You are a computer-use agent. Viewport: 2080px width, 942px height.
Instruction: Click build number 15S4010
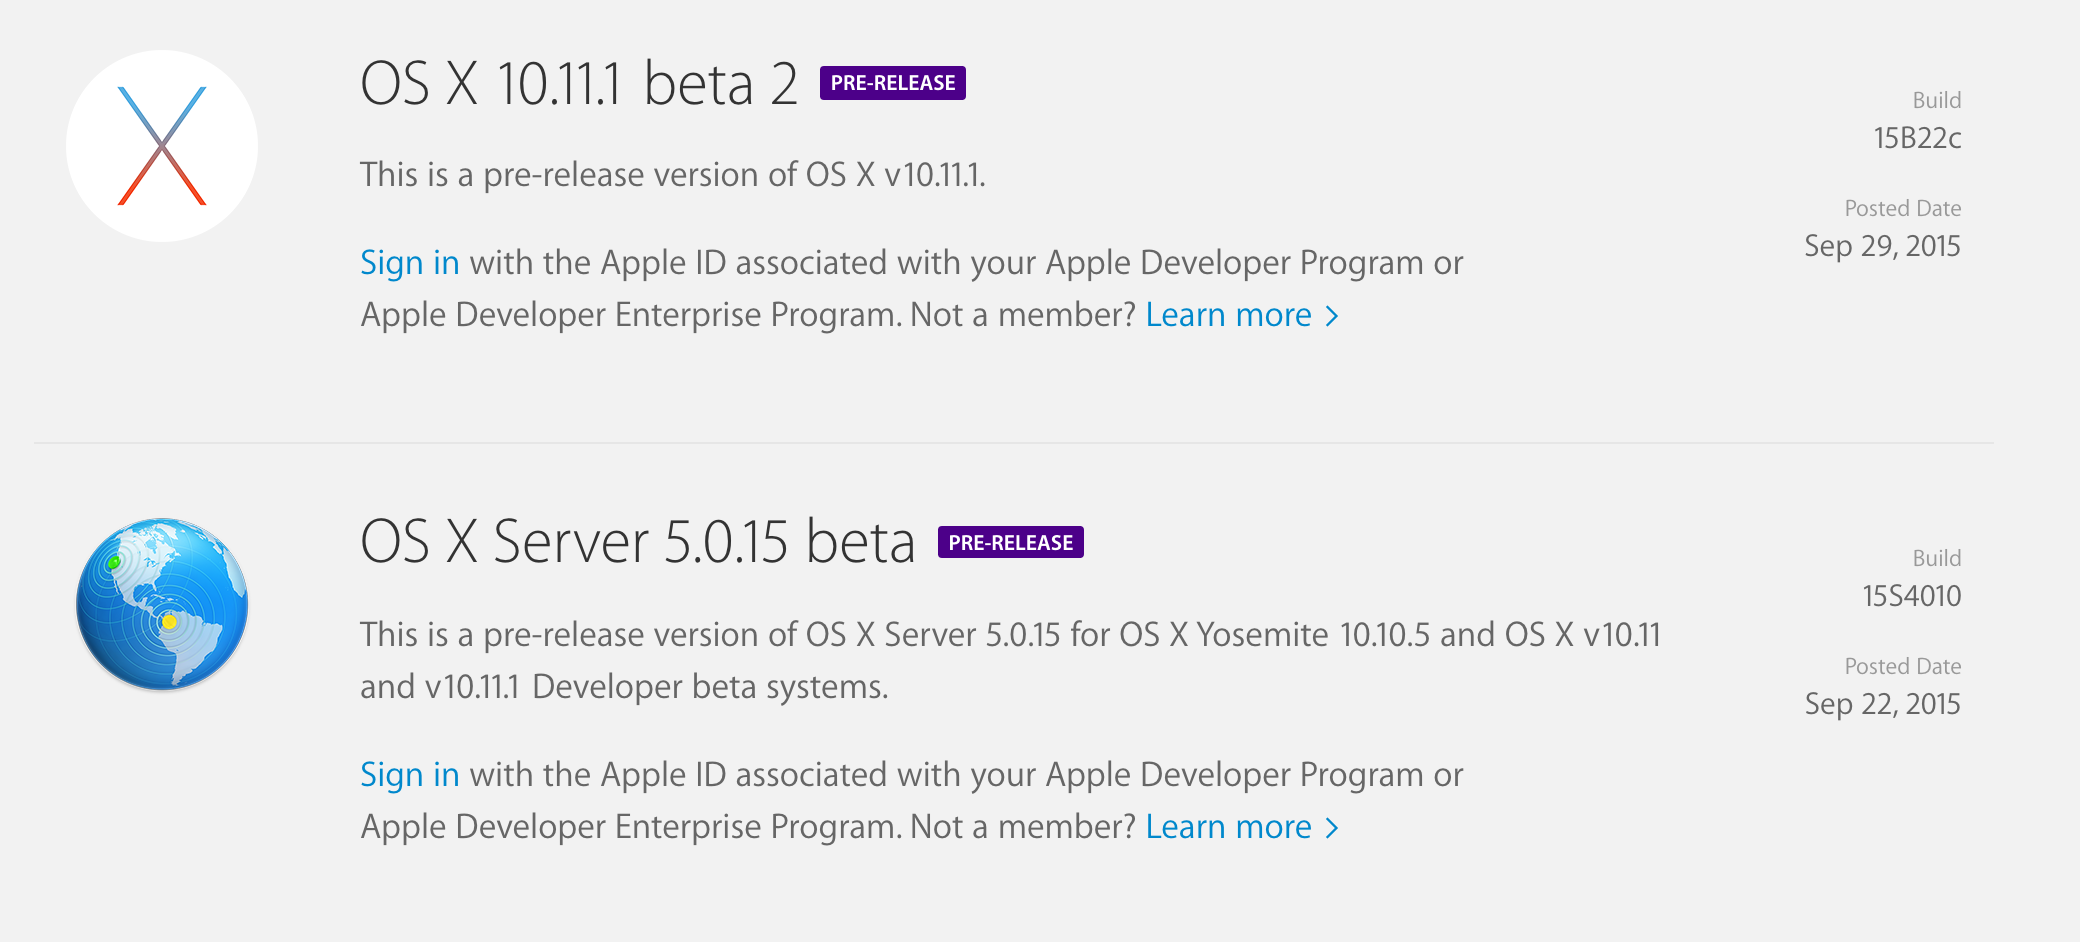click(x=1911, y=596)
